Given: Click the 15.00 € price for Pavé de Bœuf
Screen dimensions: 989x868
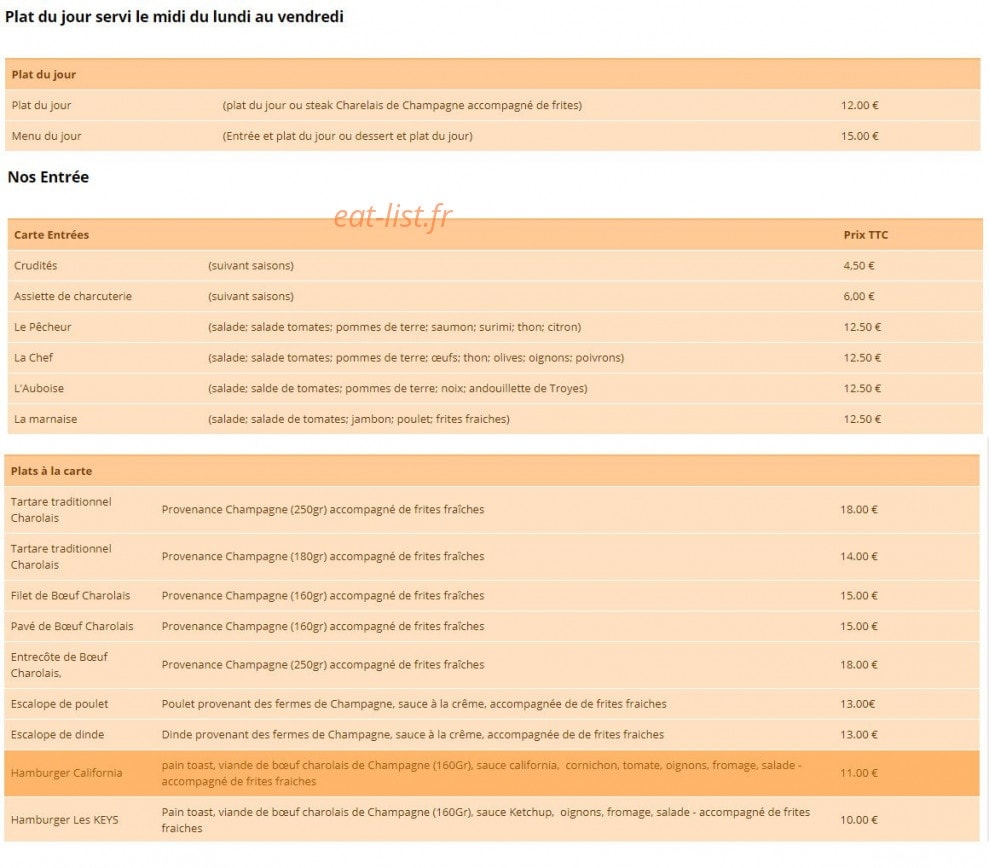Looking at the screenshot, I should pyautogui.click(x=858, y=626).
